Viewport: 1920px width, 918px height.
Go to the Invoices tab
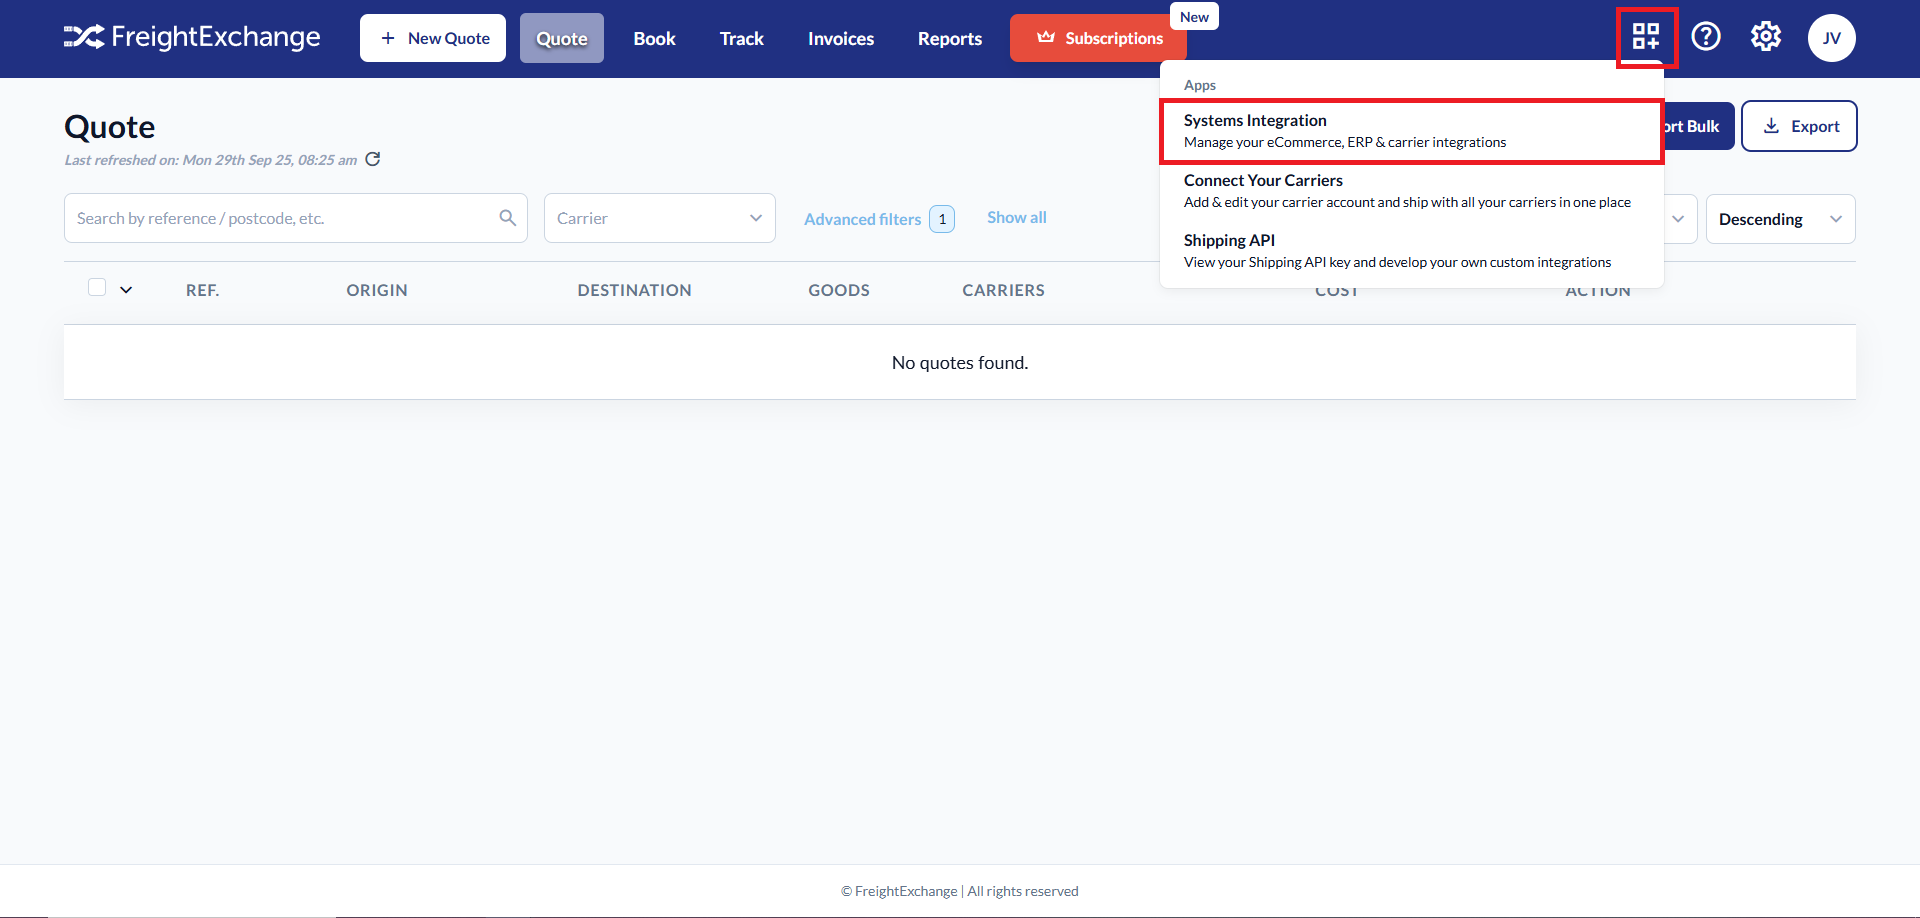point(841,38)
